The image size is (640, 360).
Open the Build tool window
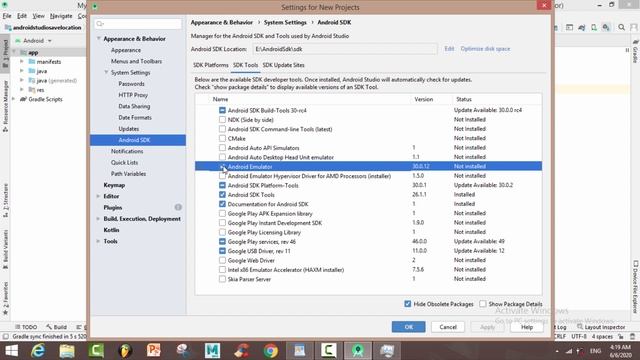click(56, 327)
